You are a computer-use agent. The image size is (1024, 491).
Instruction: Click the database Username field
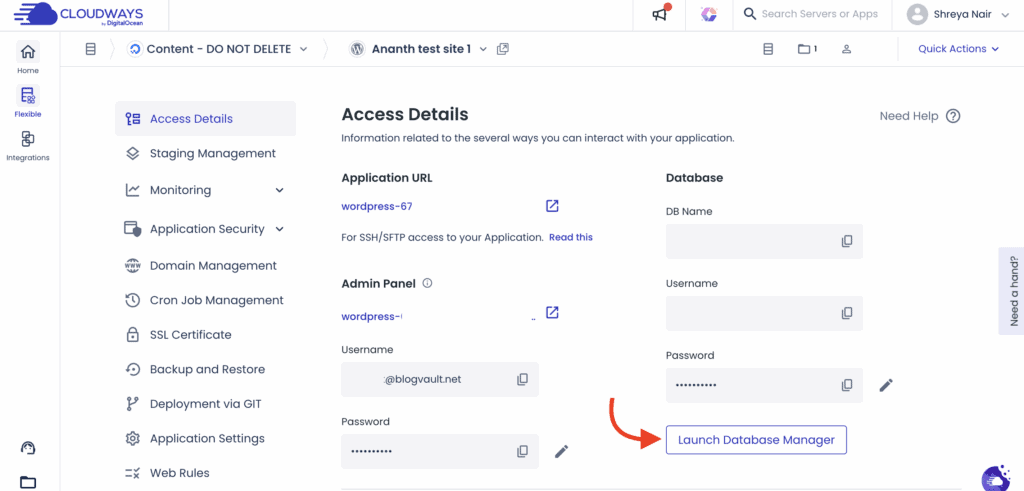click(764, 313)
